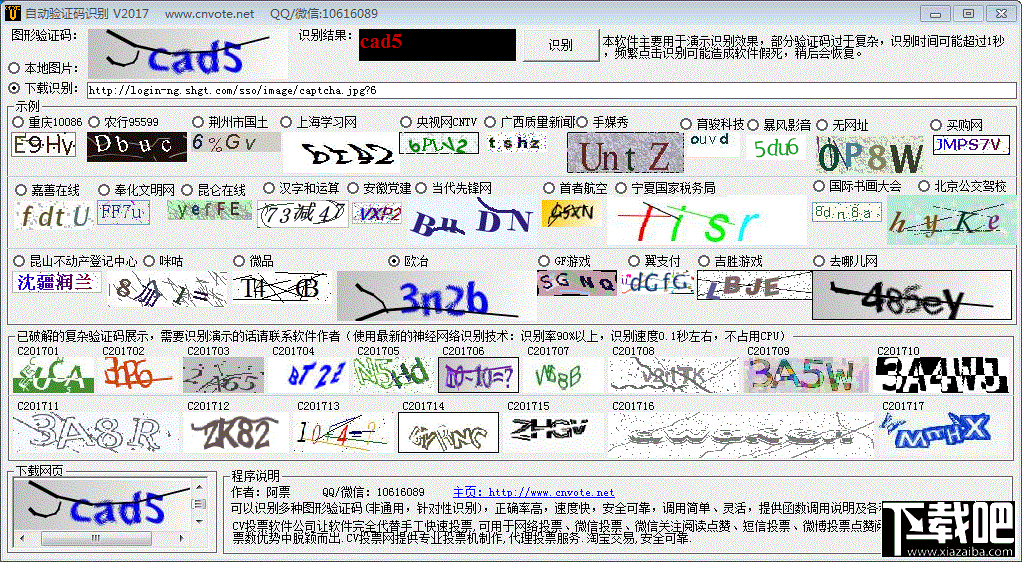Select the GF游戏 radio button
This screenshot has height=562, width=1022.
[x=544, y=261]
